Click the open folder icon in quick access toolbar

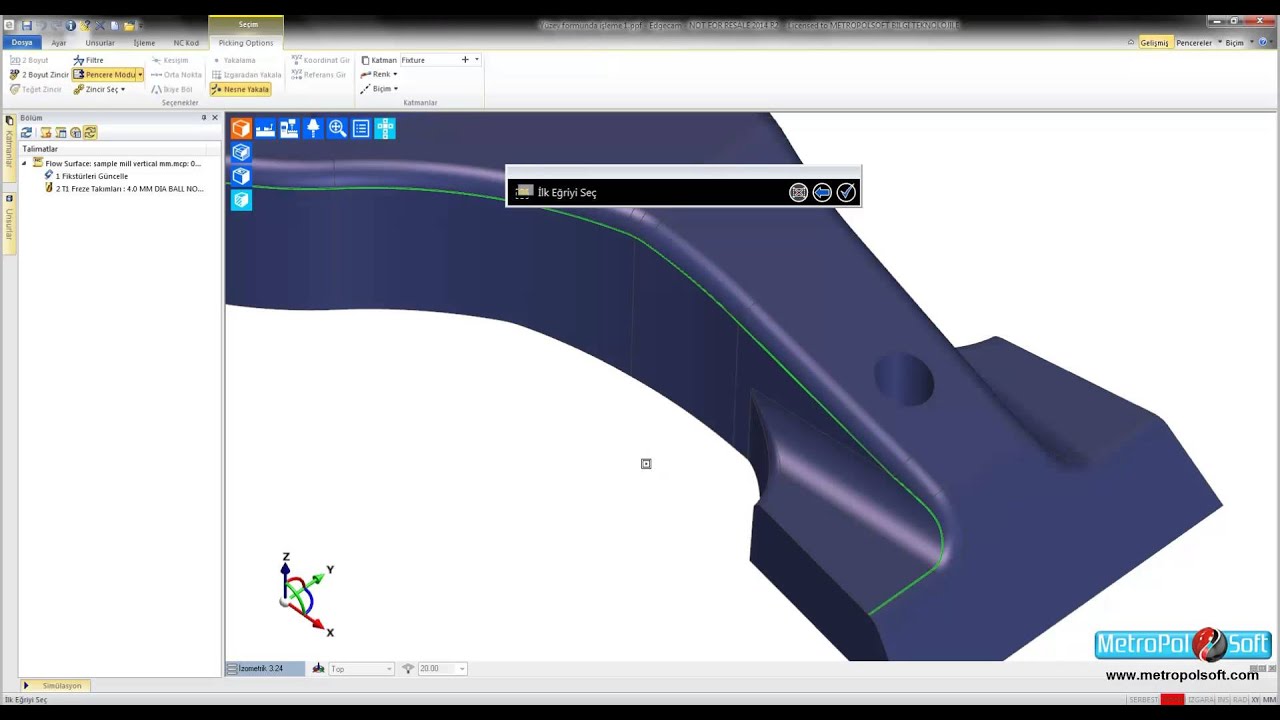point(129,25)
